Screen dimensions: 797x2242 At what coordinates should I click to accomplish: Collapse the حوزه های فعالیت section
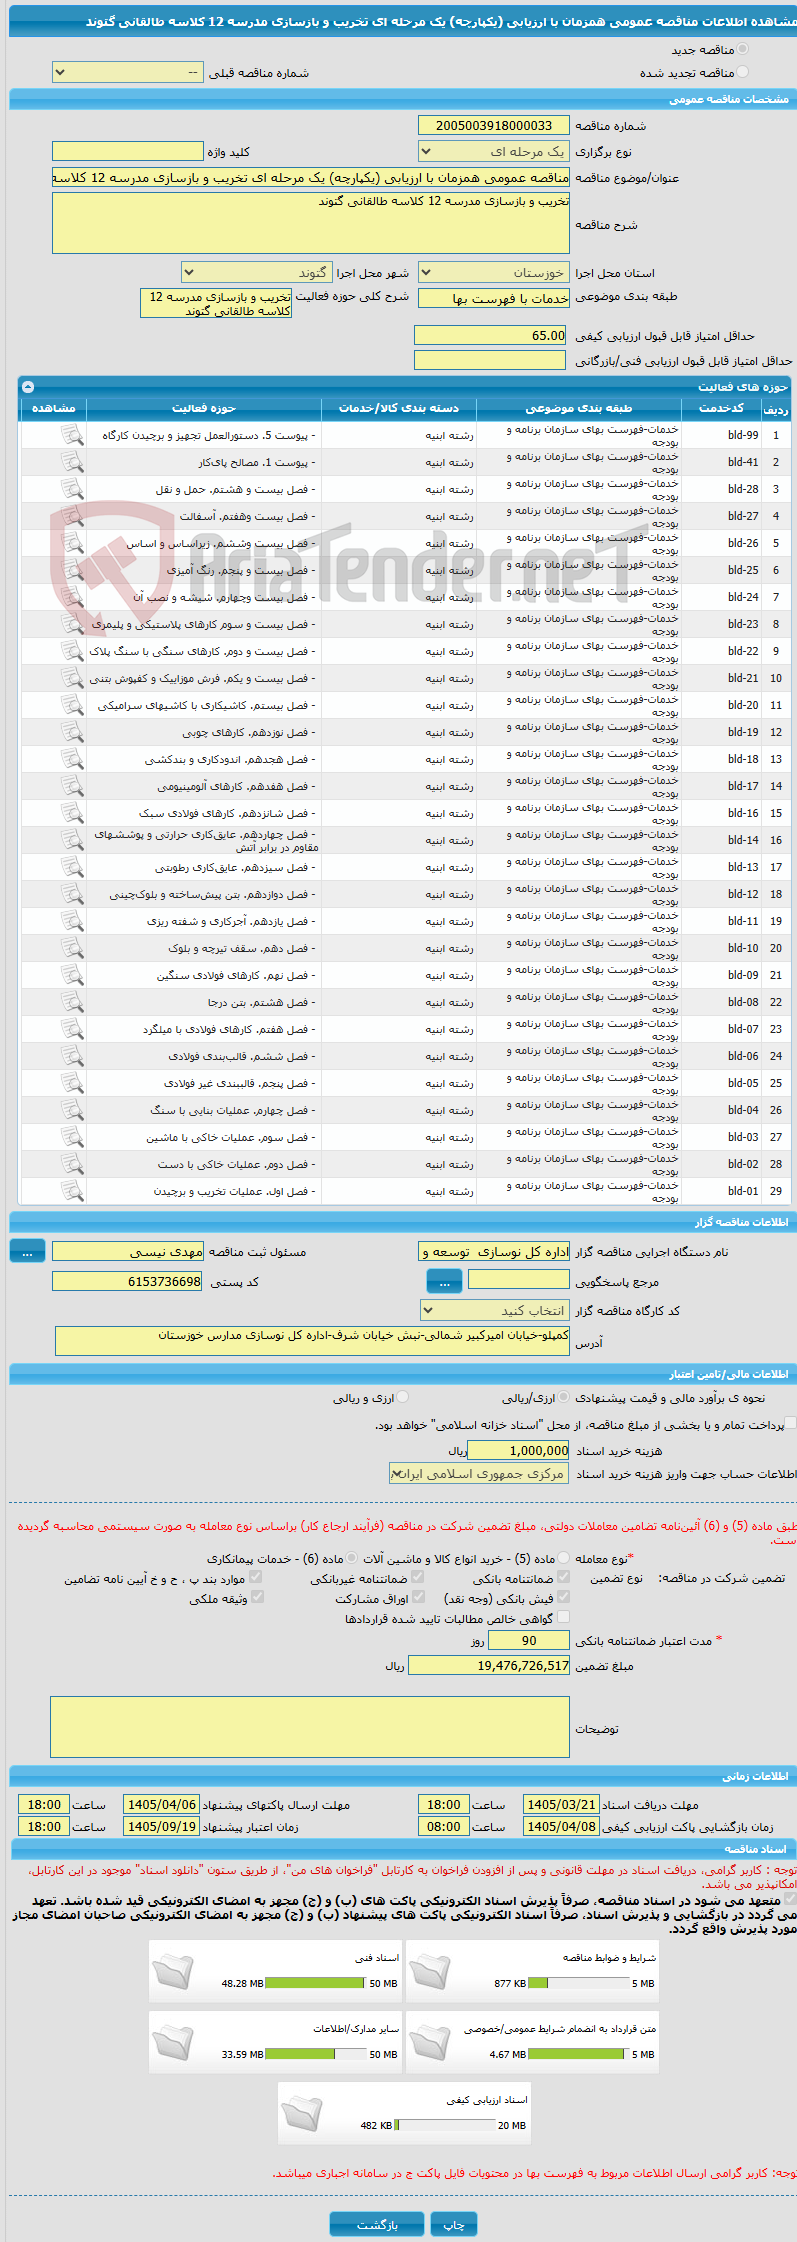click(x=28, y=386)
